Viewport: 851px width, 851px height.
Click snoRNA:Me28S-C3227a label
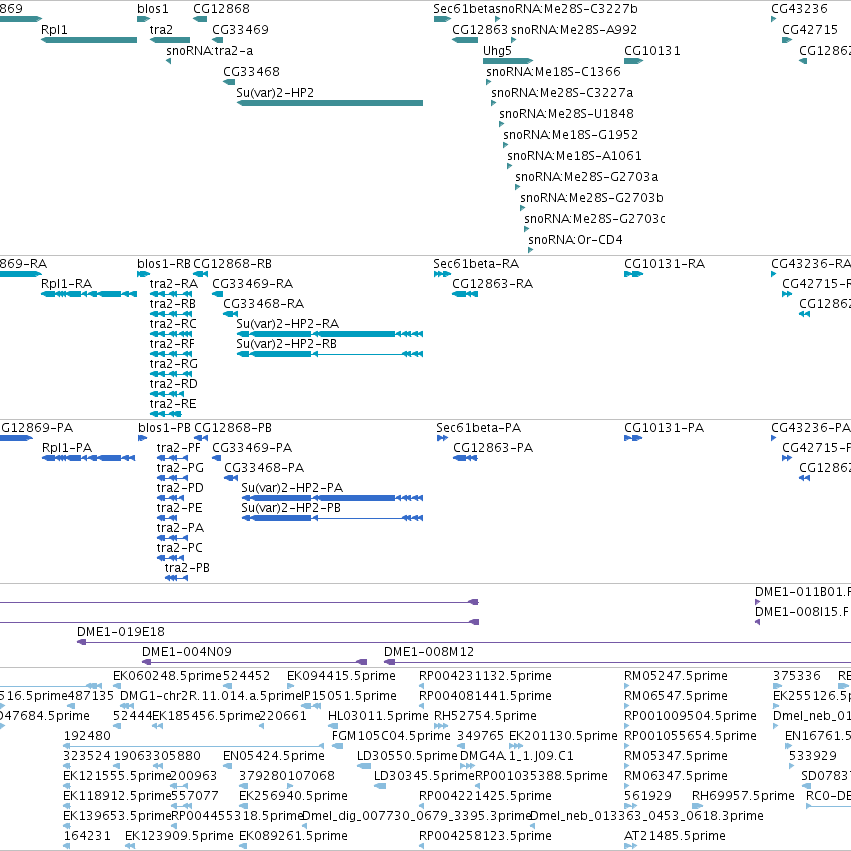point(562,93)
